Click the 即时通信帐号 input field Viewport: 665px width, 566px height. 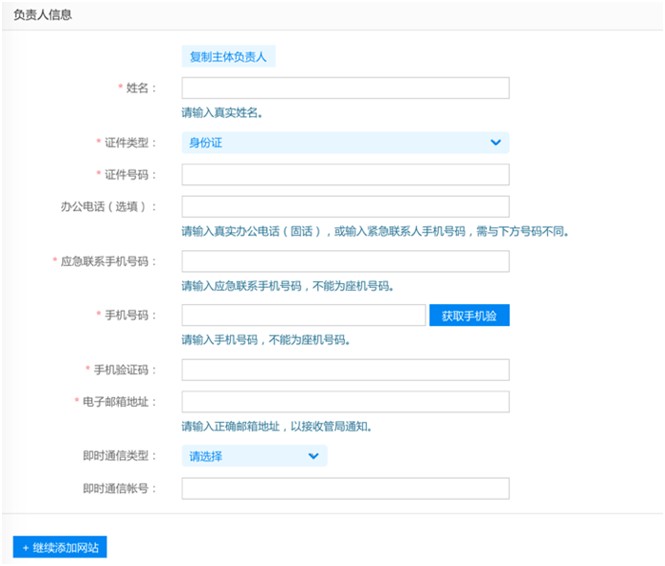coord(345,488)
